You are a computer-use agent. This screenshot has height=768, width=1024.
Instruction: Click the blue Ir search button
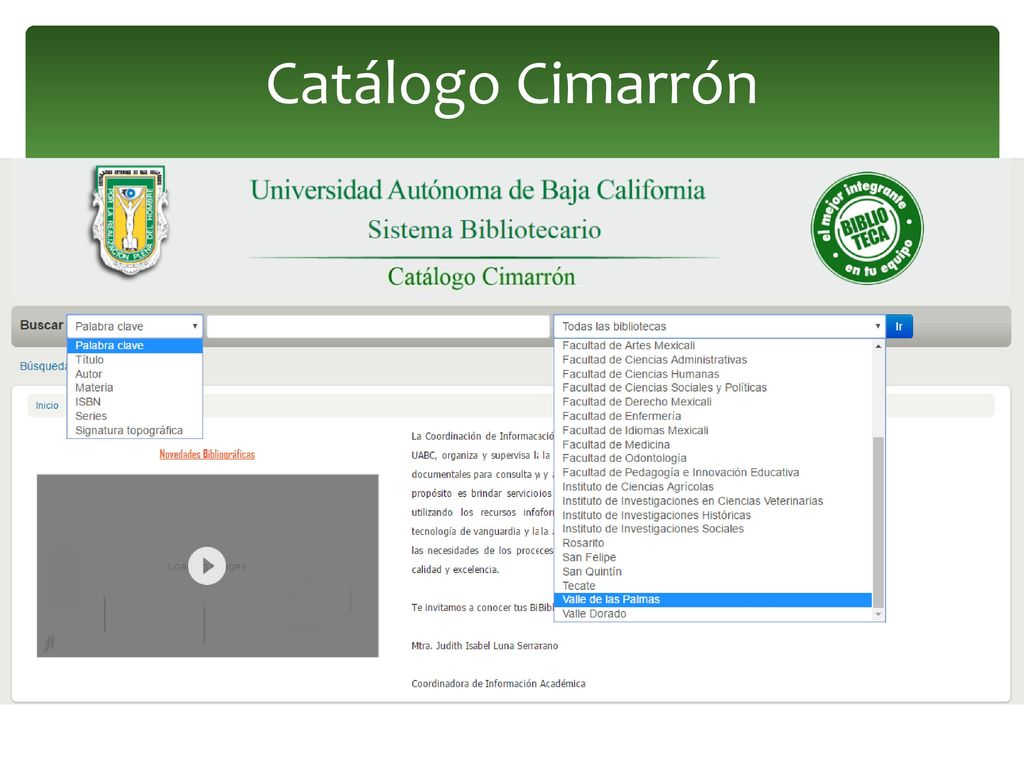(899, 327)
